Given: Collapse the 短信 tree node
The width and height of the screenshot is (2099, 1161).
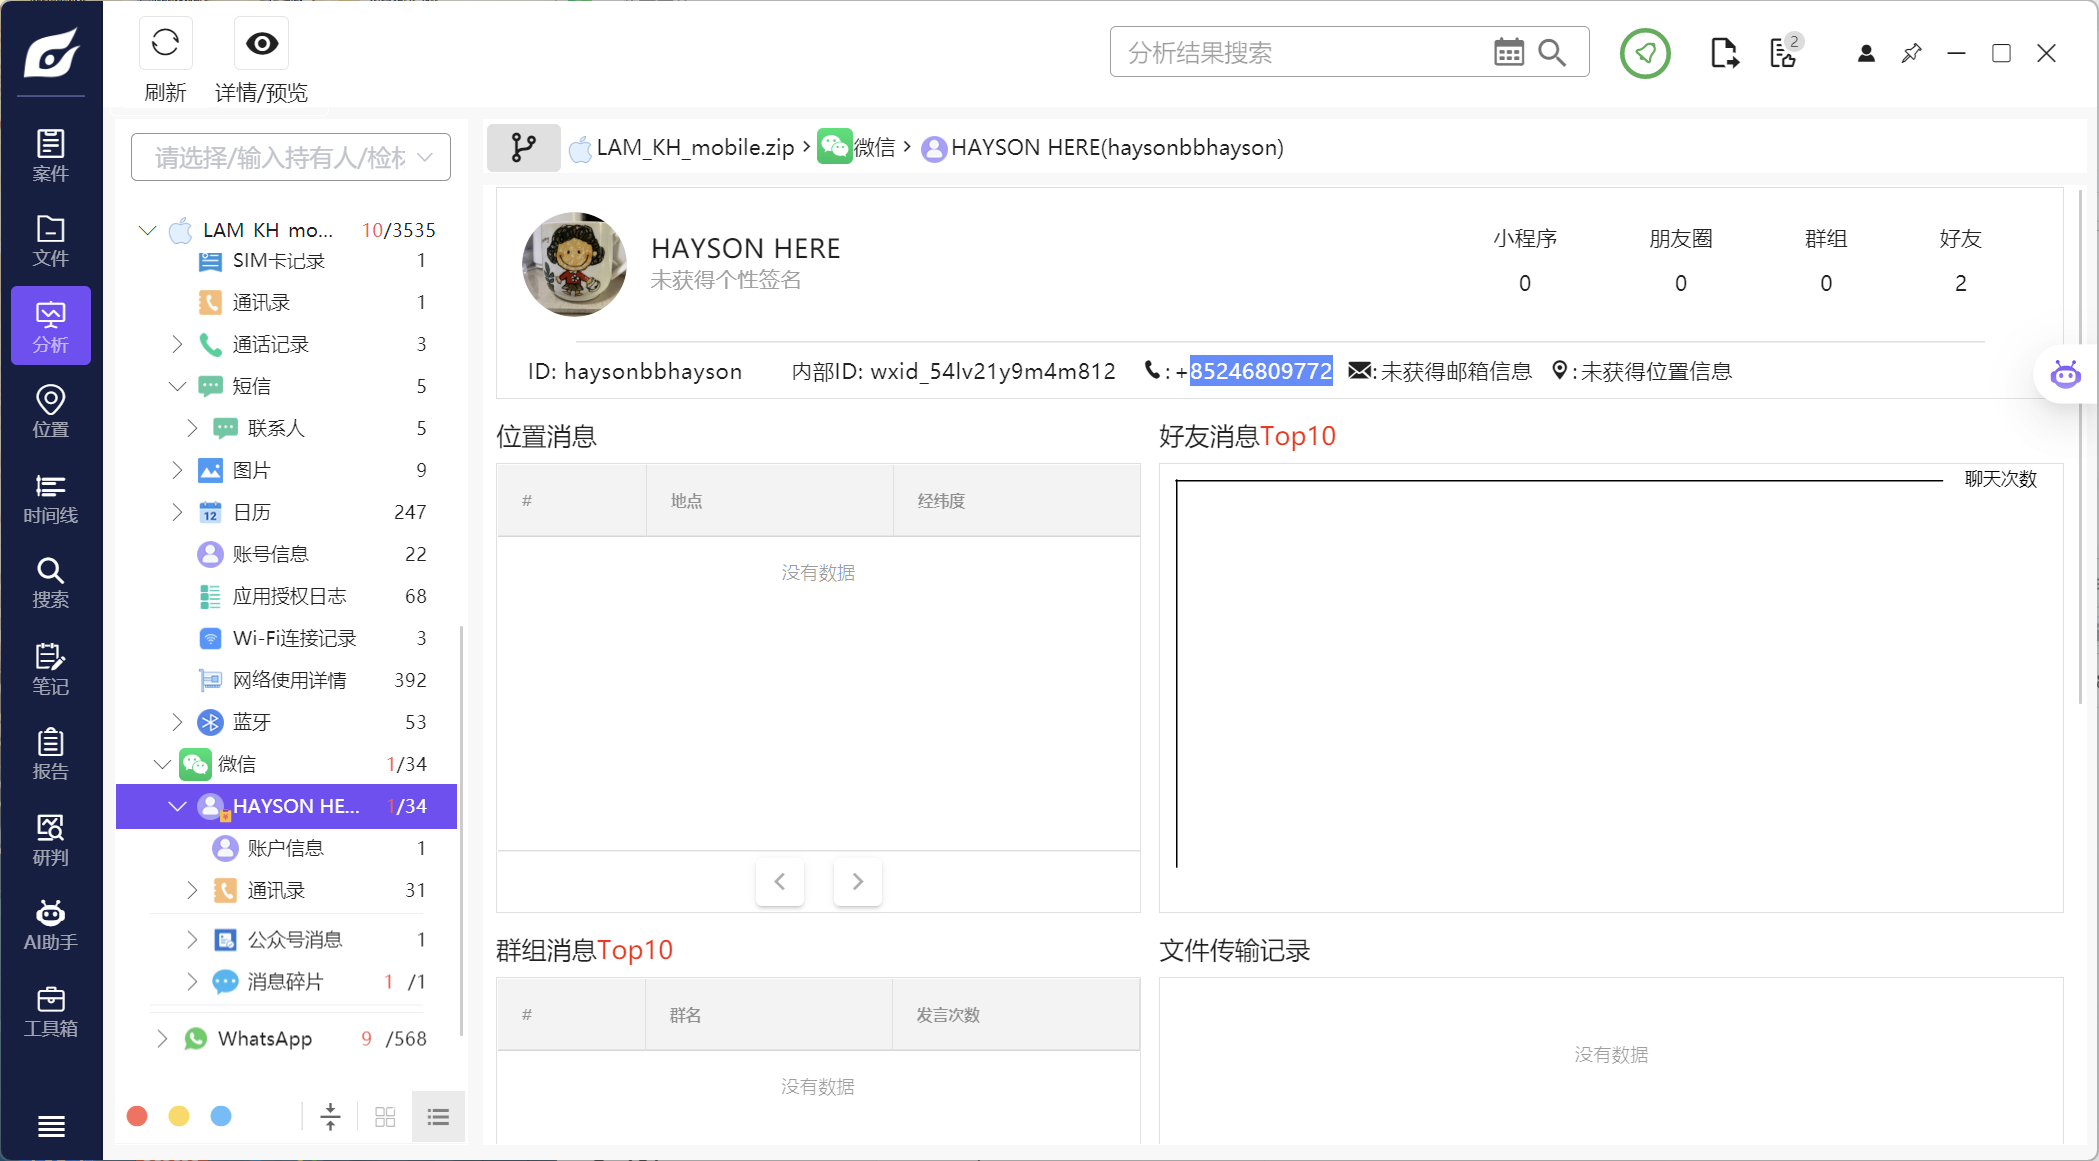Looking at the screenshot, I should (177, 386).
